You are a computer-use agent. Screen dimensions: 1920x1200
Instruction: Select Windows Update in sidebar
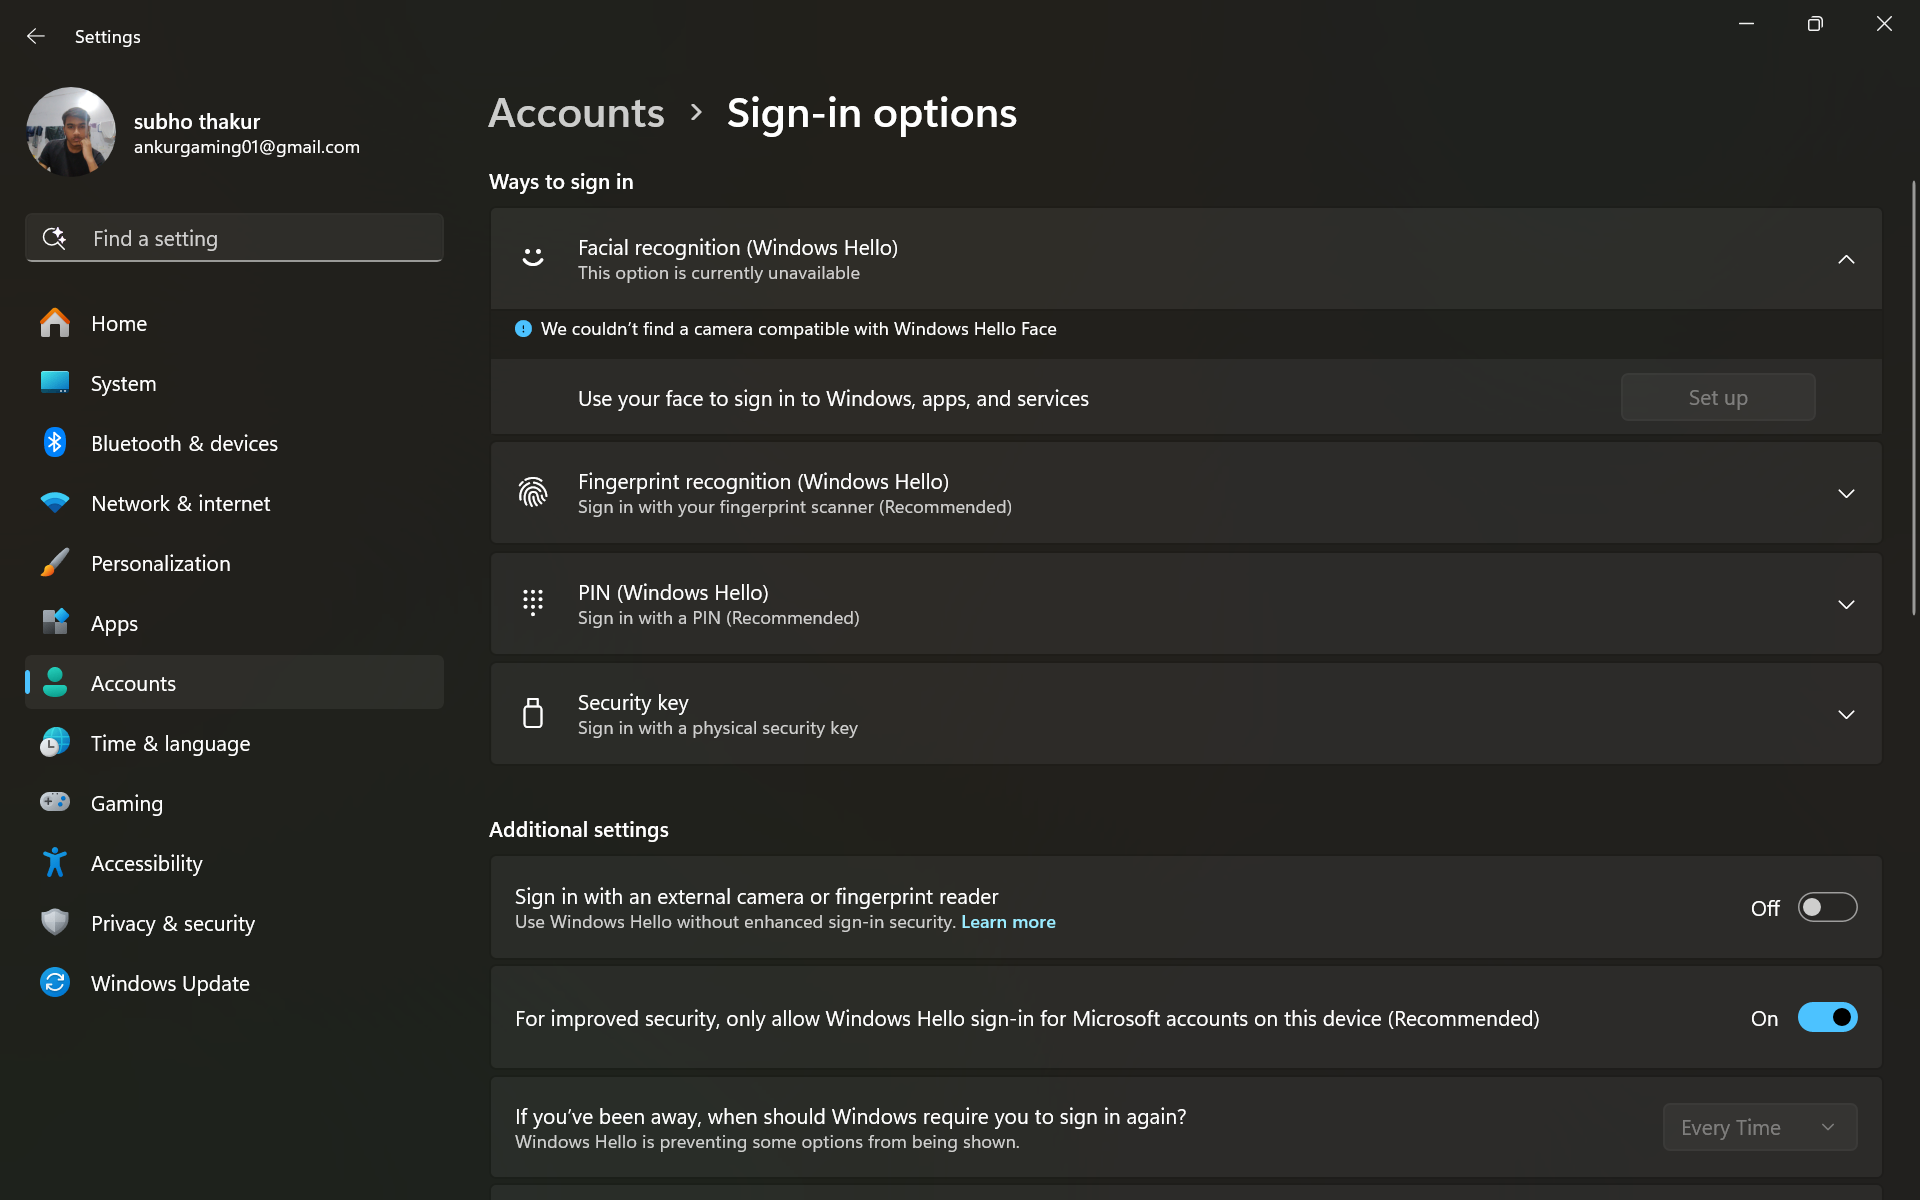tap(234, 983)
